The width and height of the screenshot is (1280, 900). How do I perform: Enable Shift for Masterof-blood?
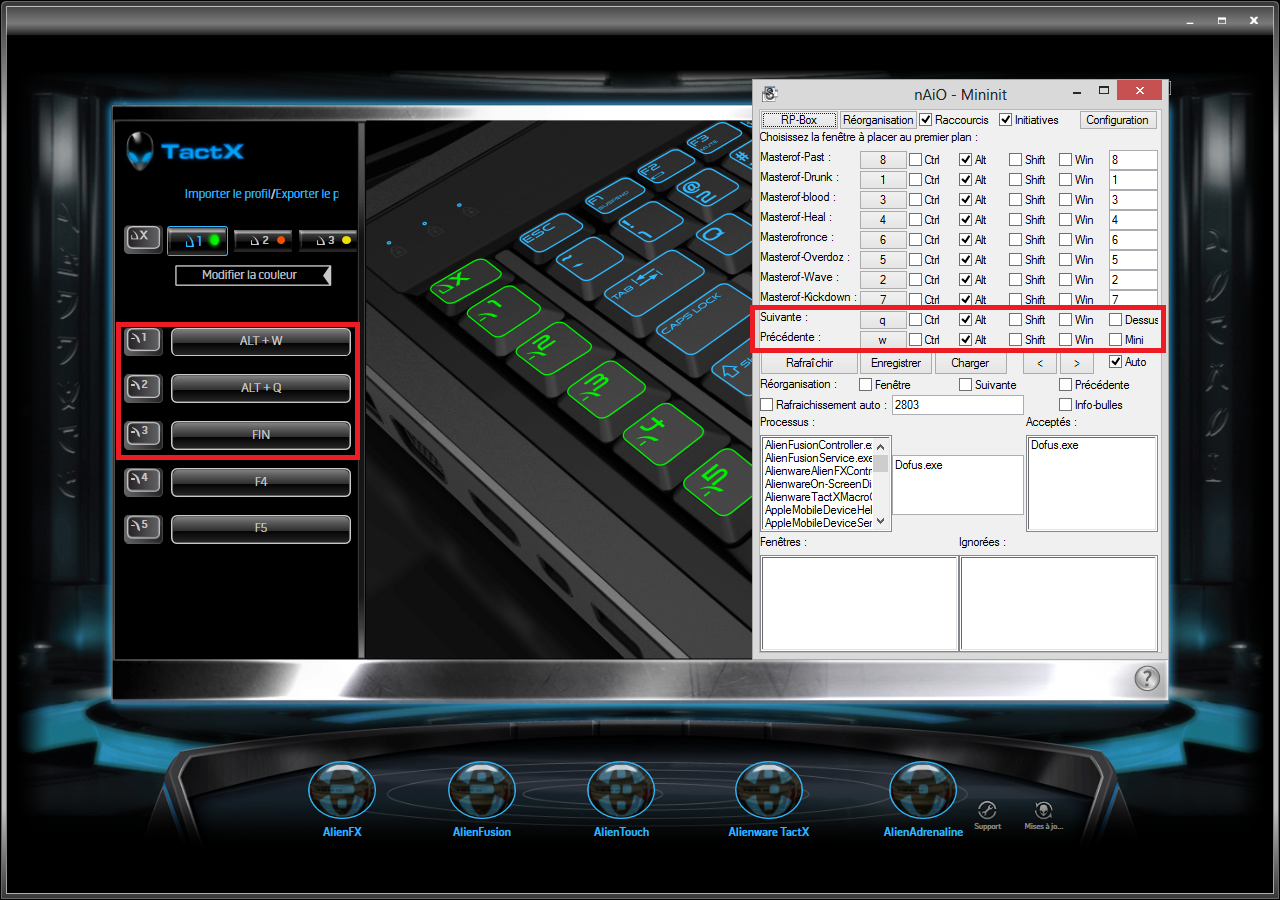tap(1015, 199)
